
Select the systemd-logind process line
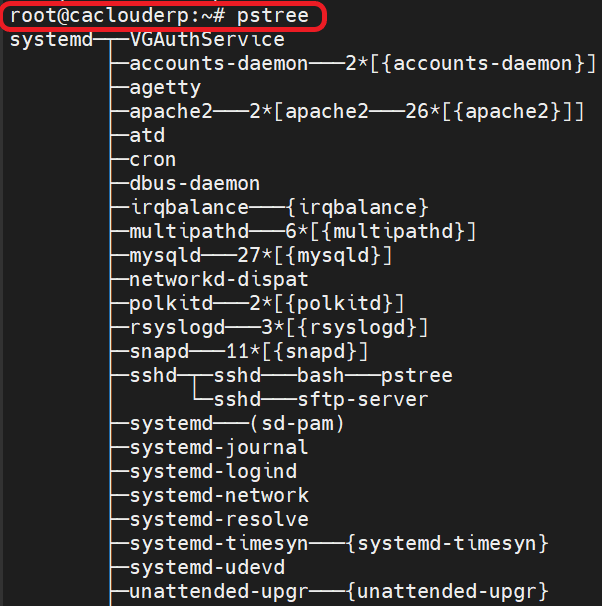[x=213, y=472]
